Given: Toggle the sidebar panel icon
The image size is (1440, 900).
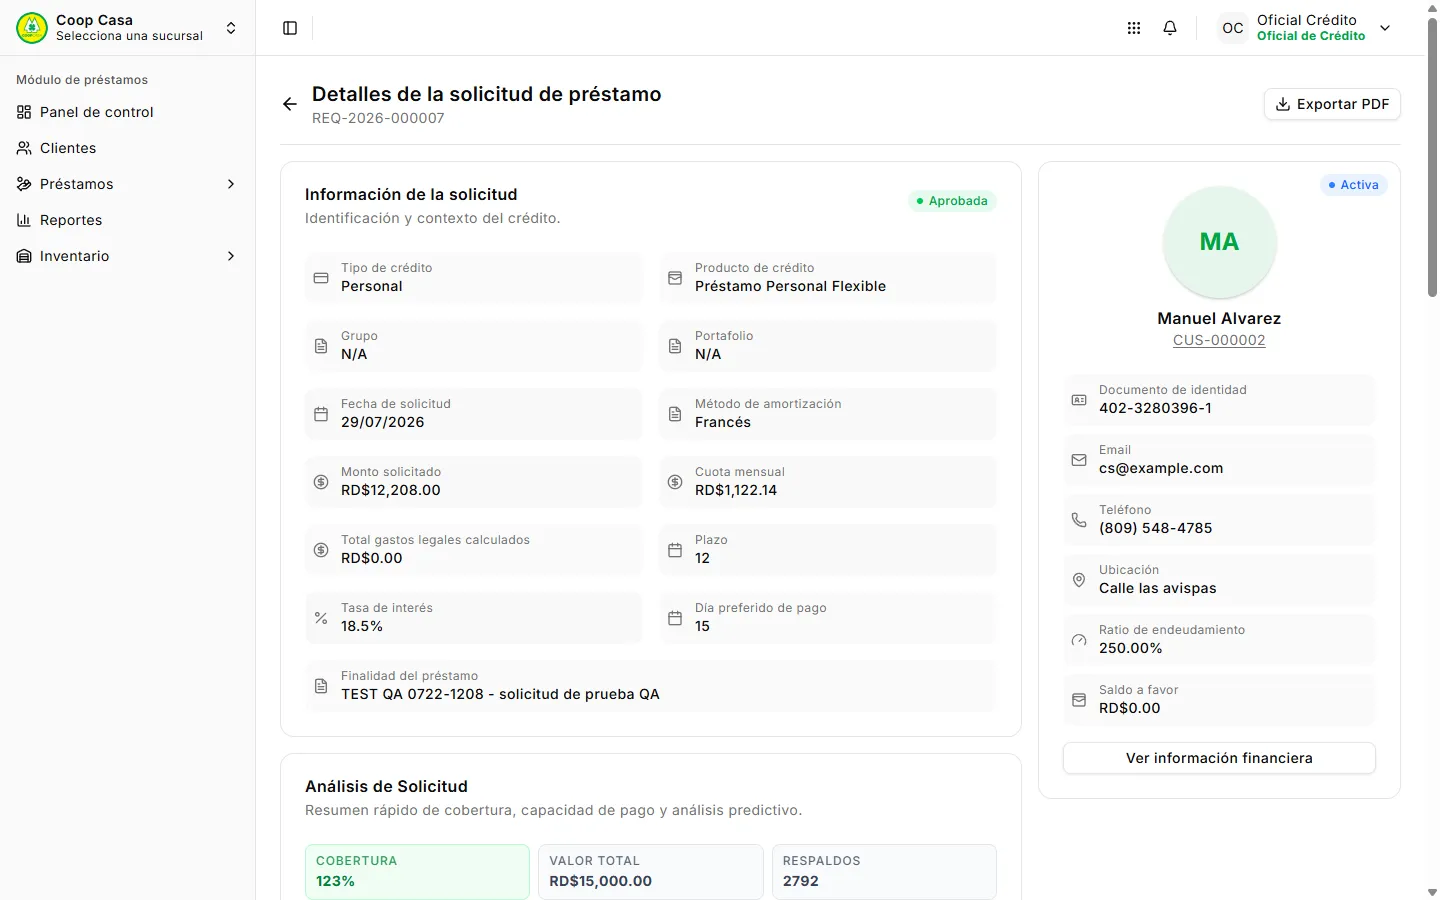Looking at the screenshot, I should [x=290, y=28].
